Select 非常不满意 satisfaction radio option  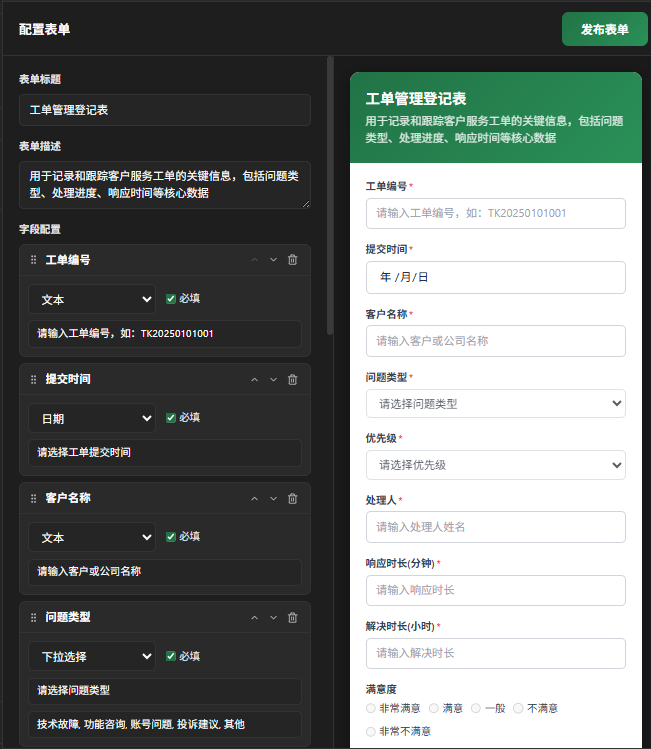click(371, 731)
